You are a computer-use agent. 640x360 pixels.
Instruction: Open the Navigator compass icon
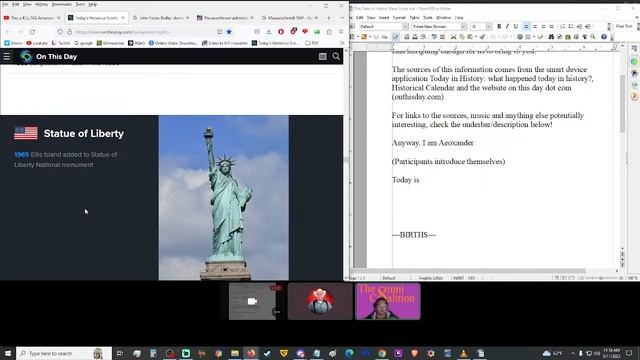[560, 37]
